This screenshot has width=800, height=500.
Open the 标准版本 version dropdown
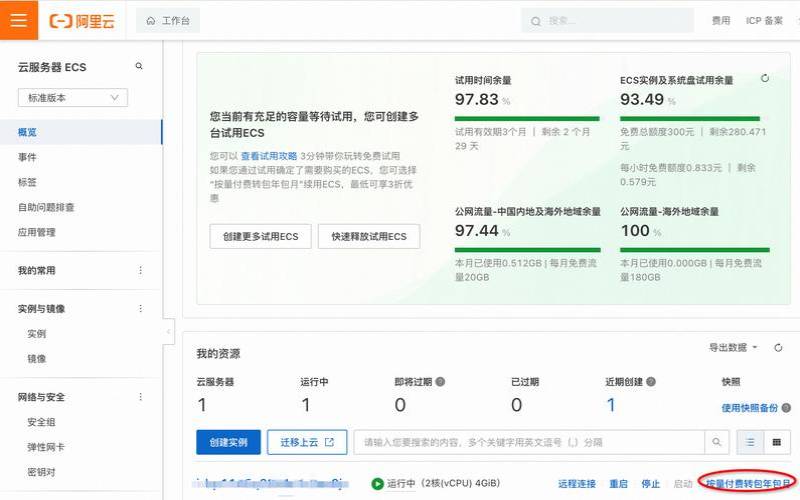tap(73, 98)
